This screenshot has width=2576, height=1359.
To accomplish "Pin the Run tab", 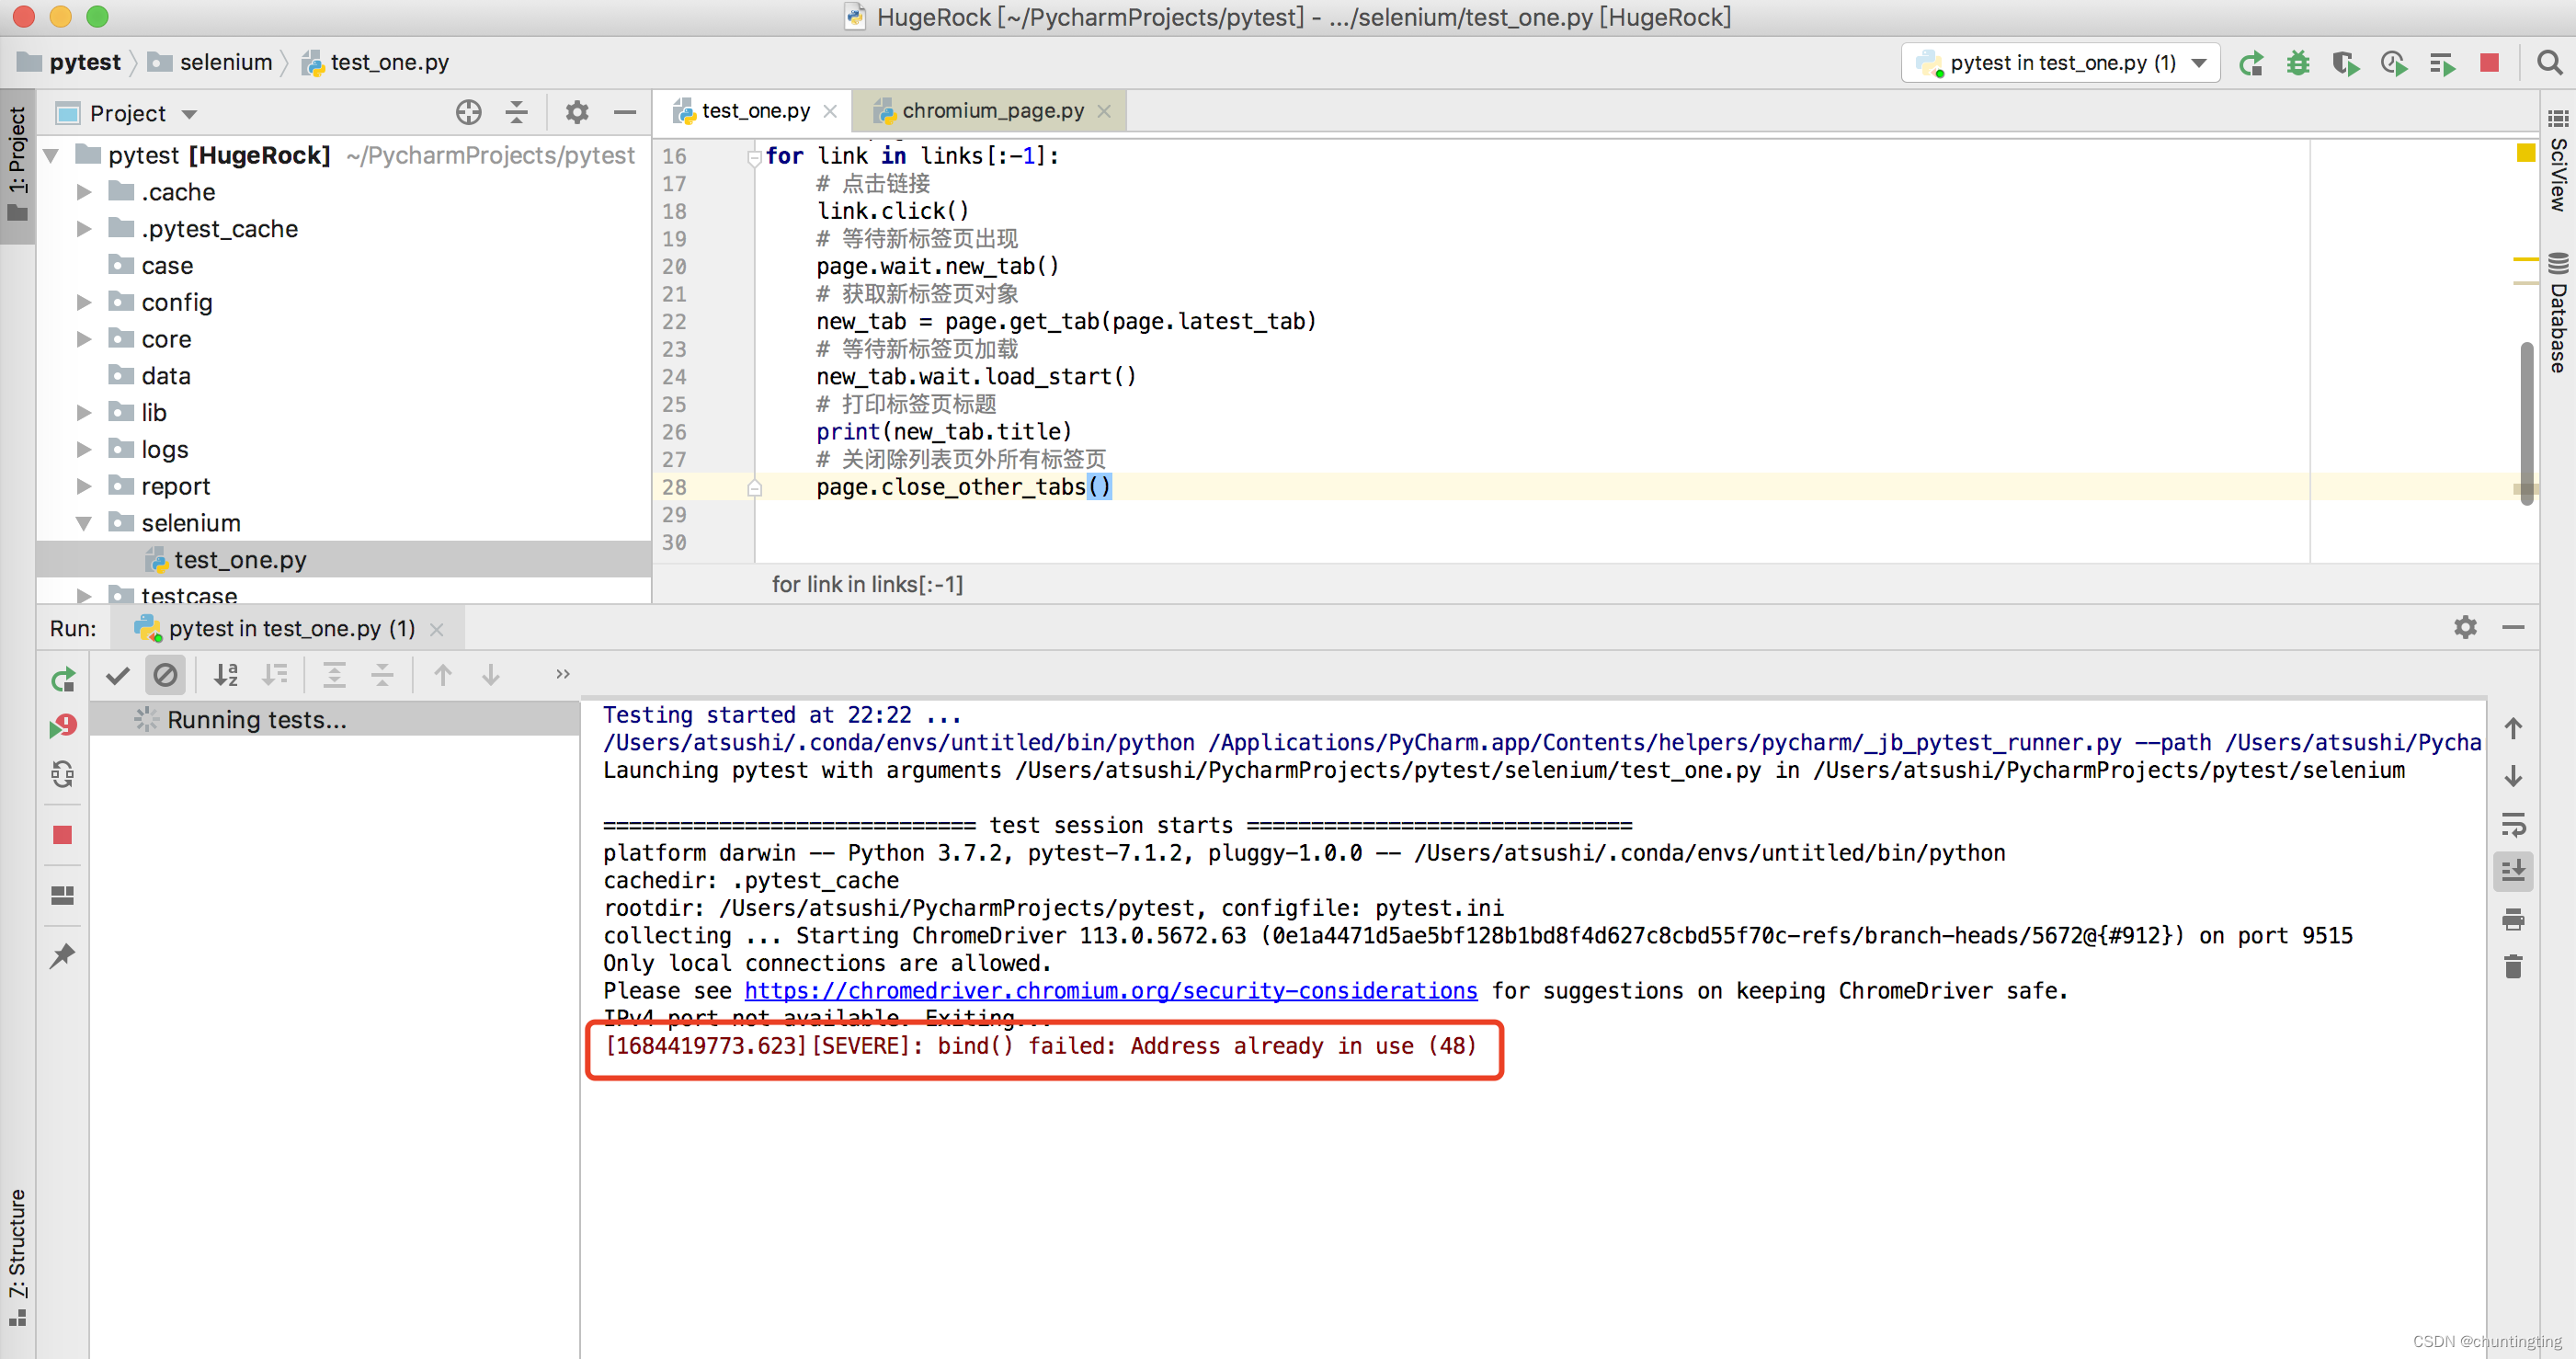I will [63, 955].
